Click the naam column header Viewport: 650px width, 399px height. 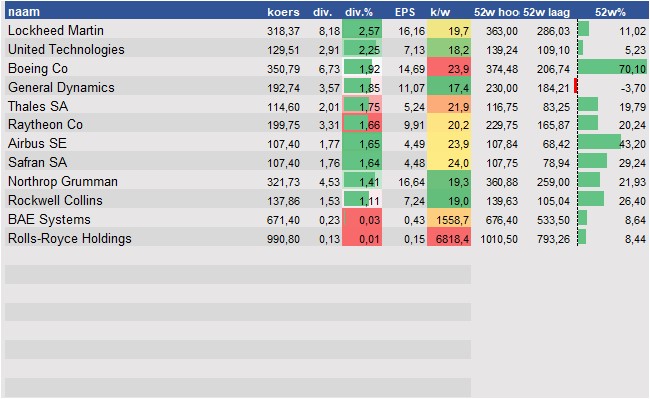pyautogui.click(x=24, y=12)
